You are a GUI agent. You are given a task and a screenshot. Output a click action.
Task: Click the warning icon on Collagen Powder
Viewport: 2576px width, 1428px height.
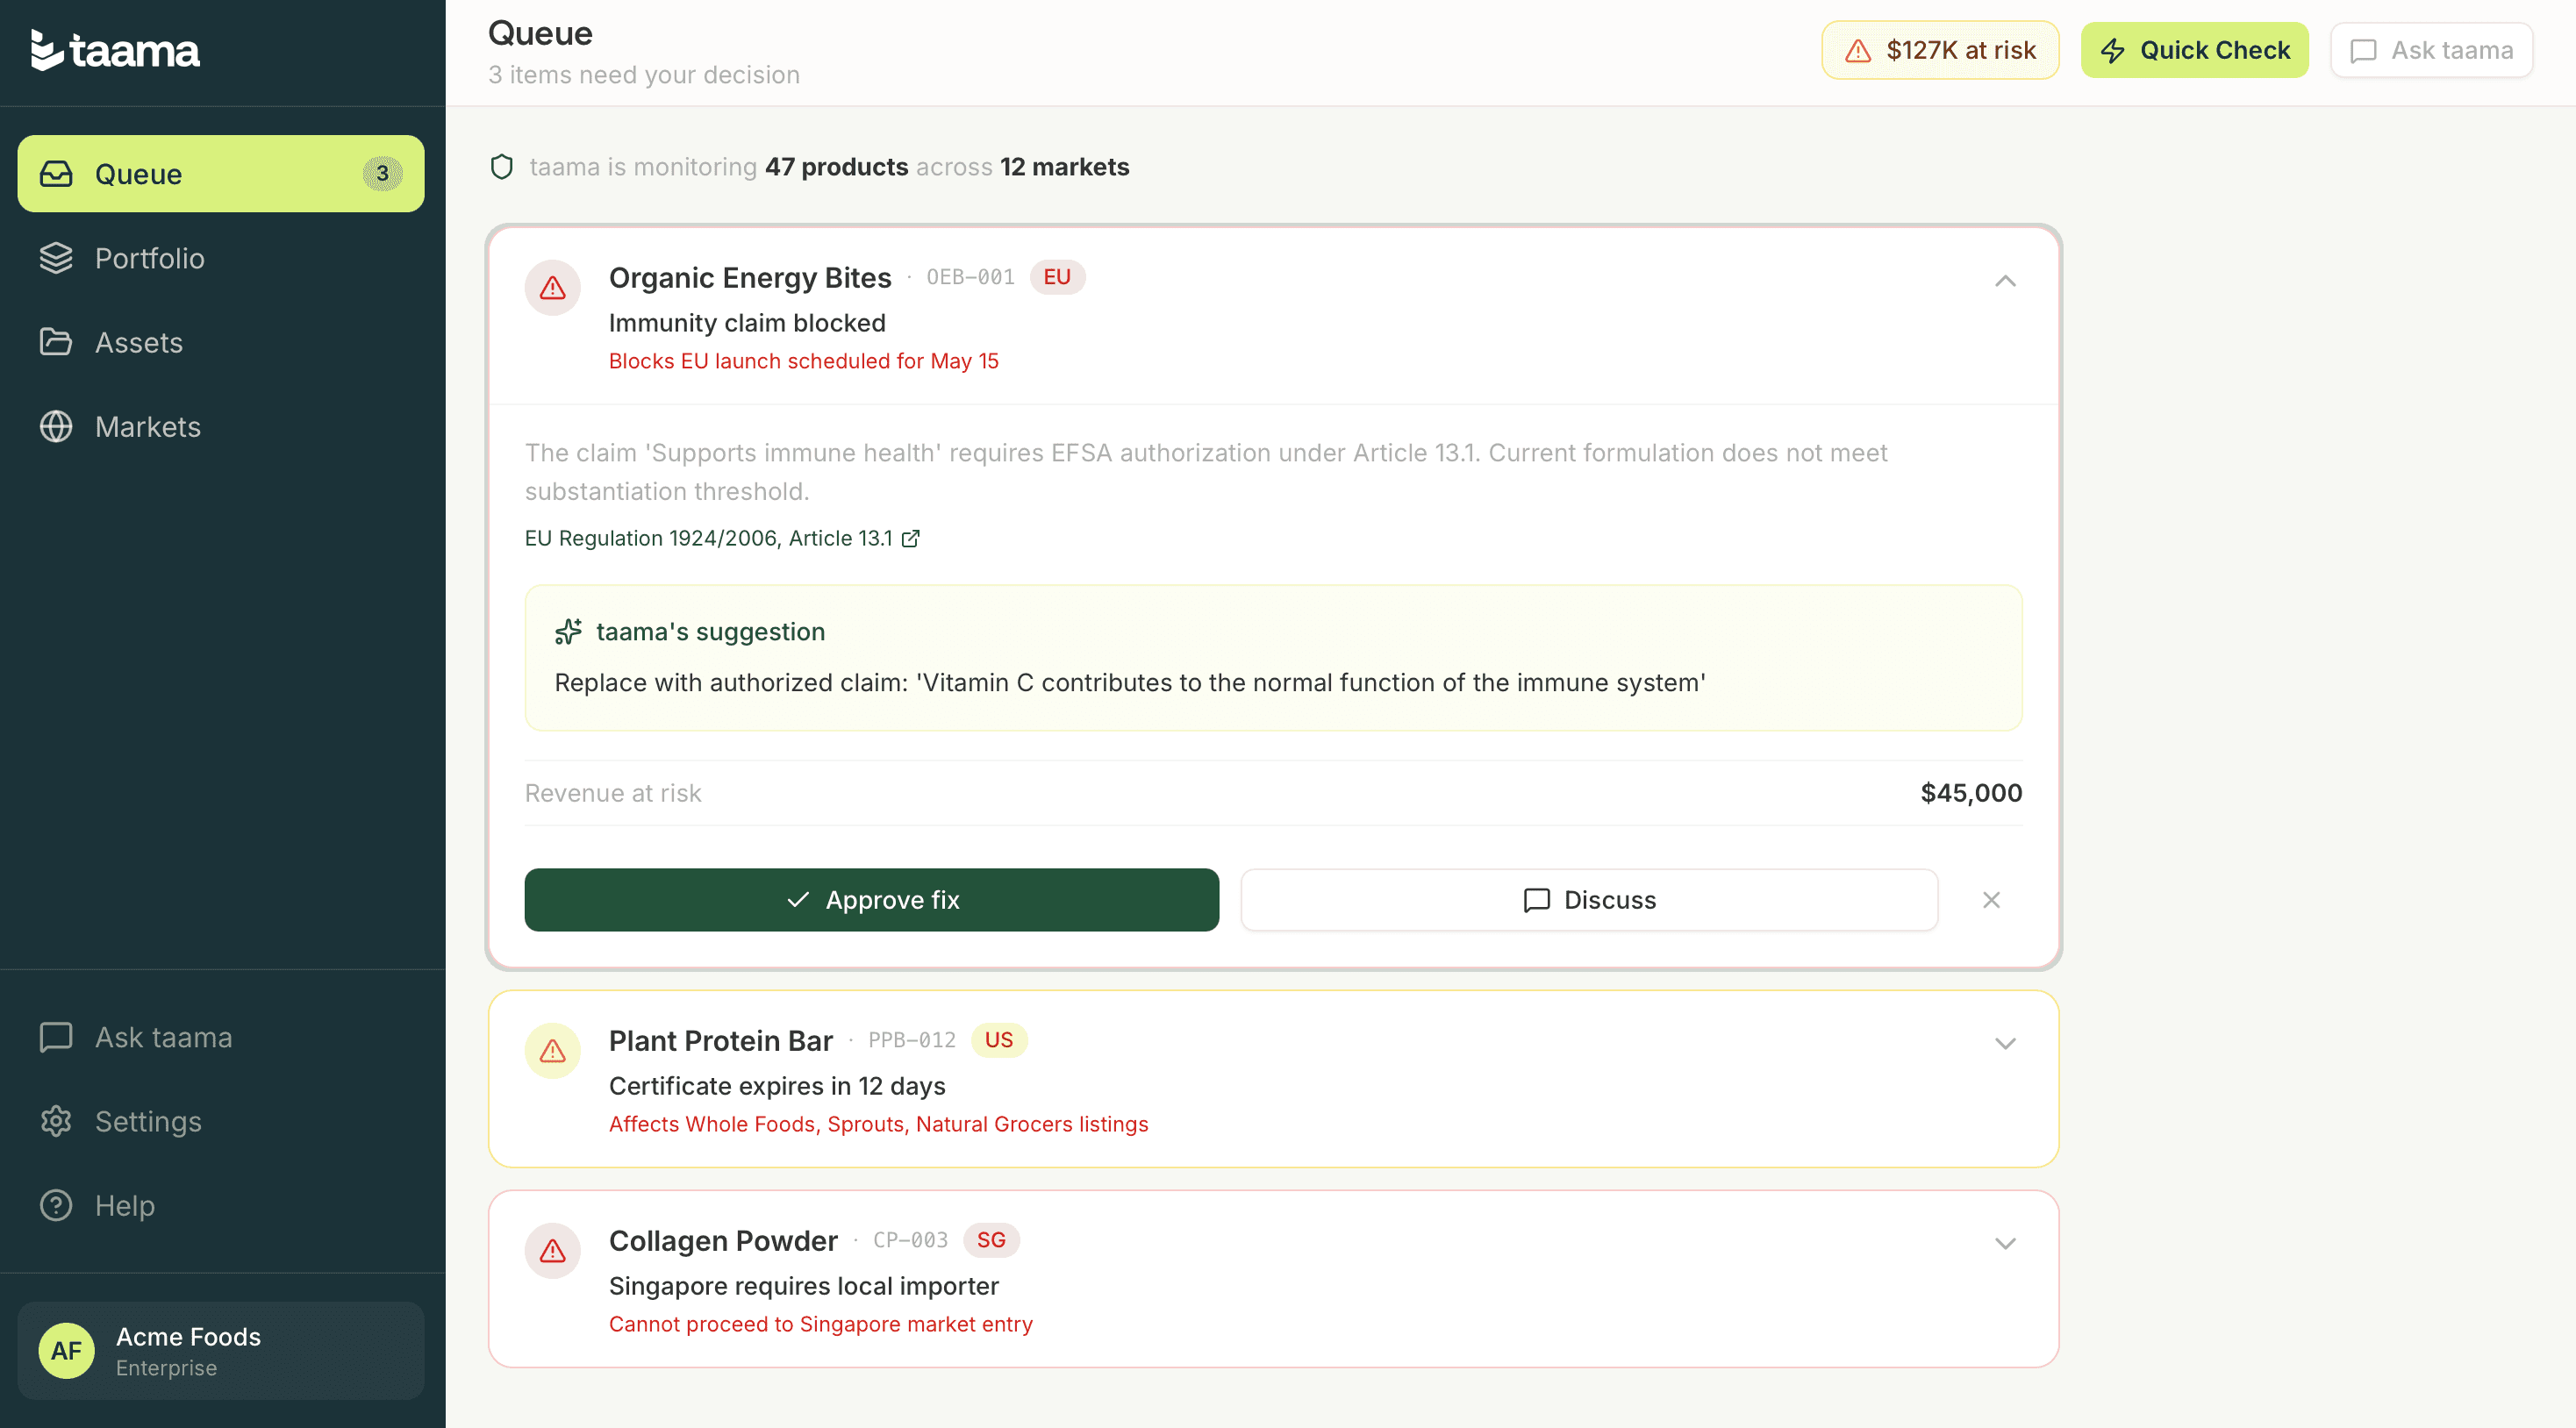(552, 1250)
